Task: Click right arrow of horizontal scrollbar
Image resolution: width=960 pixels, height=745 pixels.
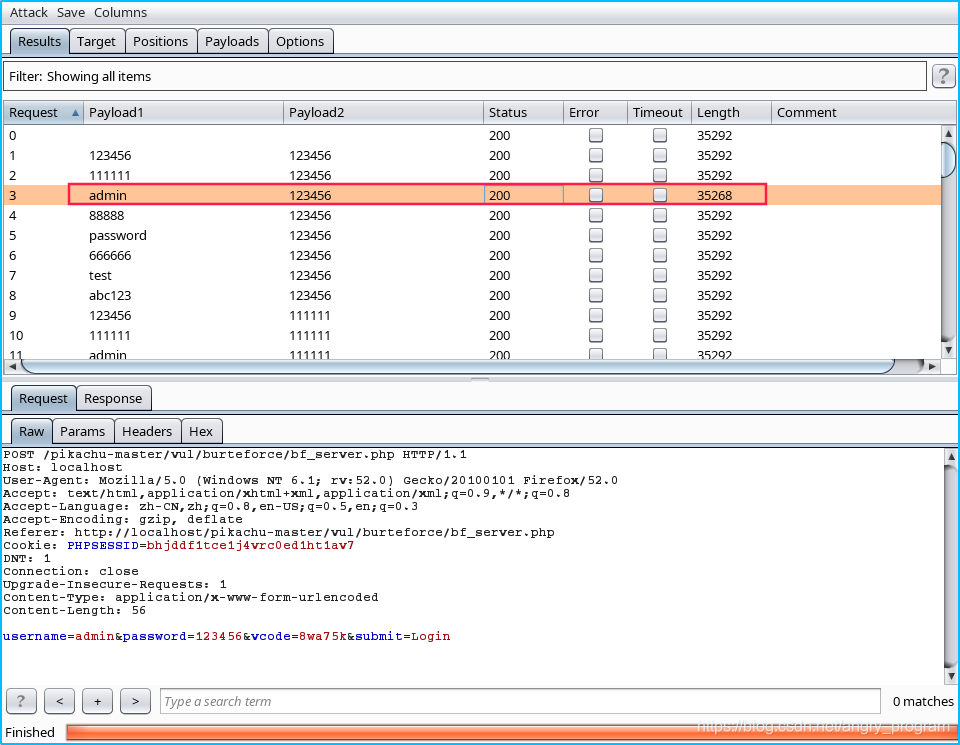Action: click(x=932, y=366)
